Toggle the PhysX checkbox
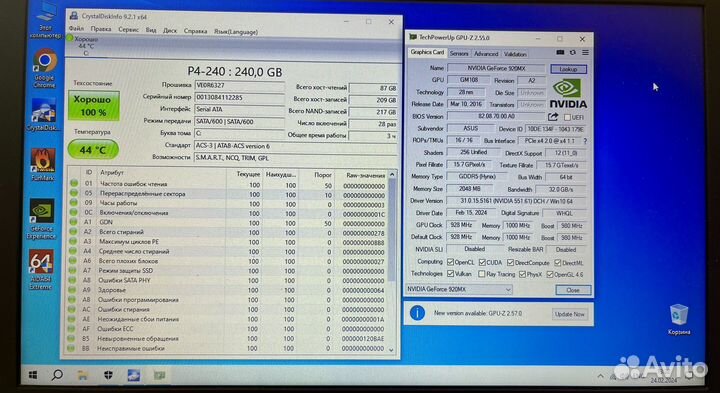The width and height of the screenshot is (720, 393). 522,274
